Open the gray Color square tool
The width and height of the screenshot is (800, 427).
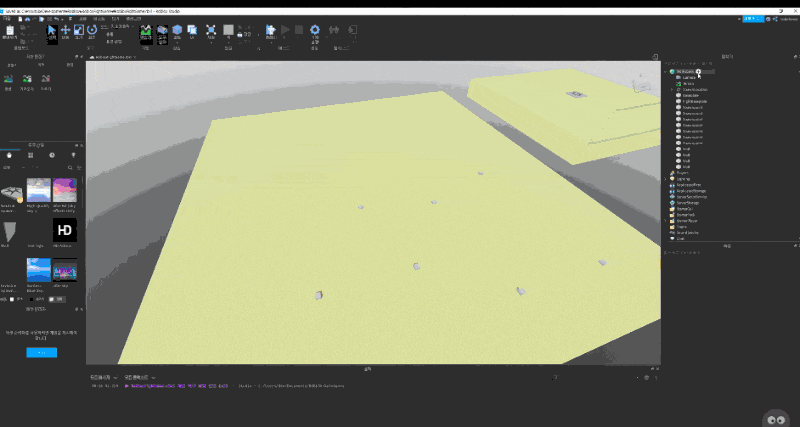(x=229, y=30)
